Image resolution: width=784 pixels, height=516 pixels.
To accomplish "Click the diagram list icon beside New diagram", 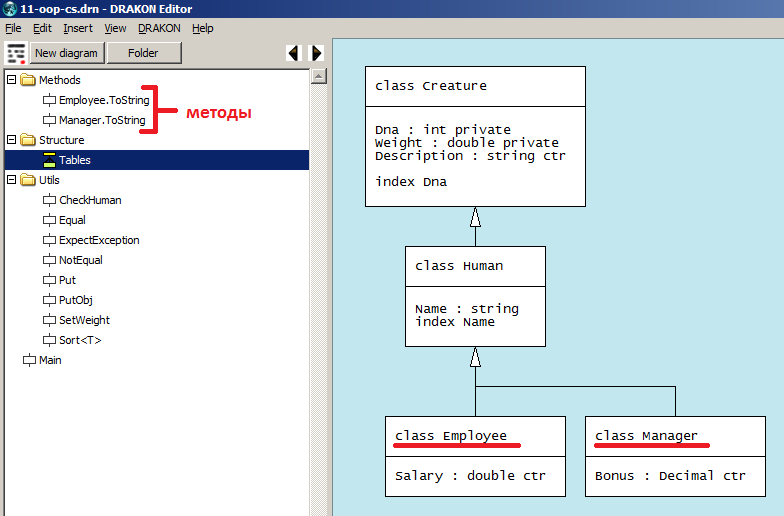I will [16, 53].
